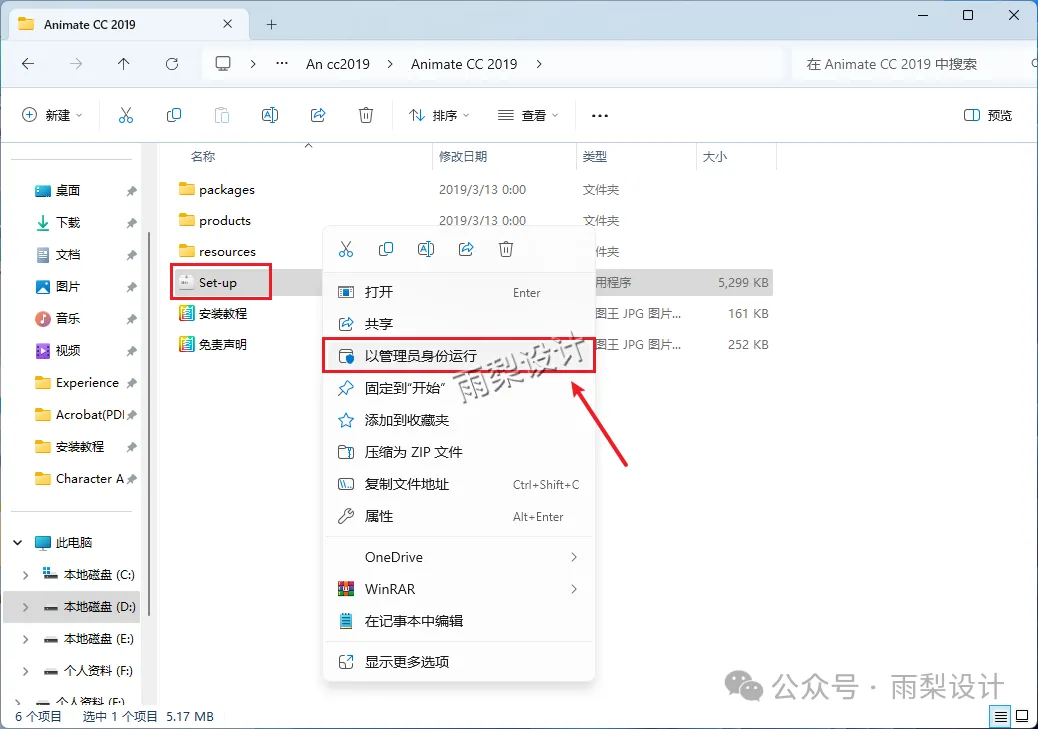The height and width of the screenshot is (729, 1038).
Task: Expand 本地磁盘 (C:) in the navigation tree
Action: point(25,575)
